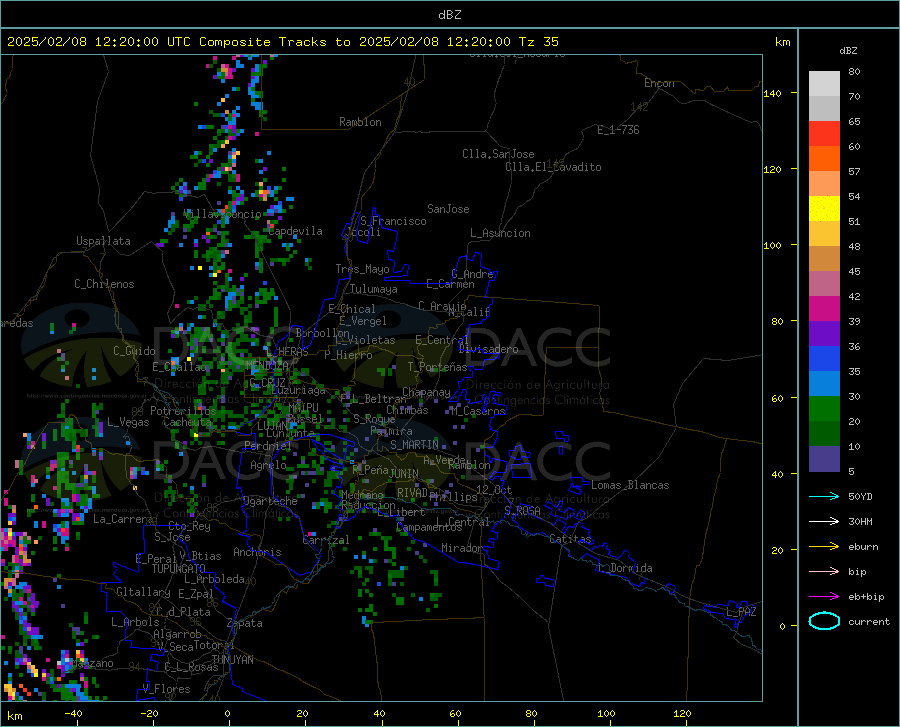Click the S_MARTIN label
This screenshot has width=900, height=727.
tap(414, 445)
